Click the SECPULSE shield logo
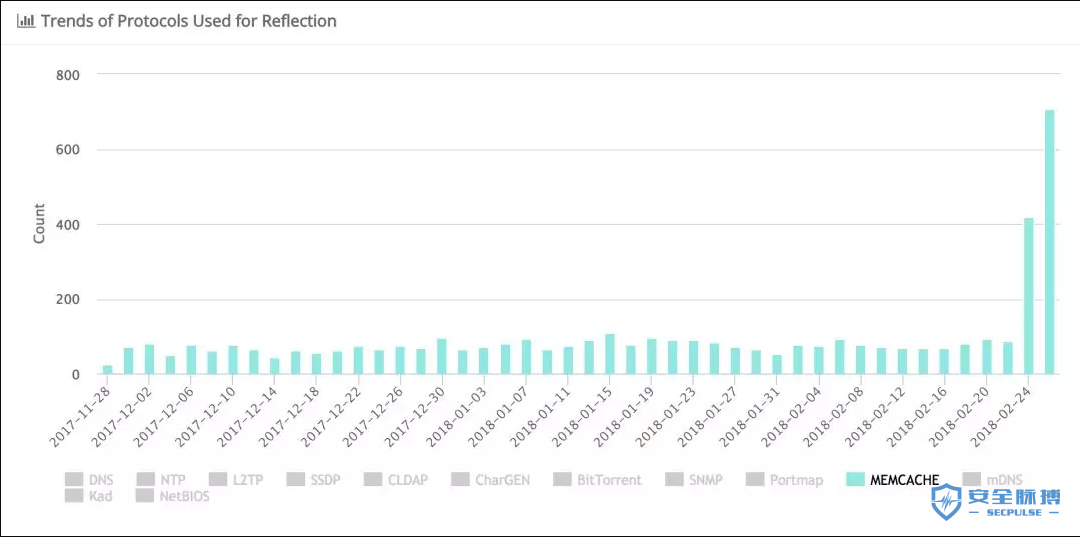 point(946,502)
